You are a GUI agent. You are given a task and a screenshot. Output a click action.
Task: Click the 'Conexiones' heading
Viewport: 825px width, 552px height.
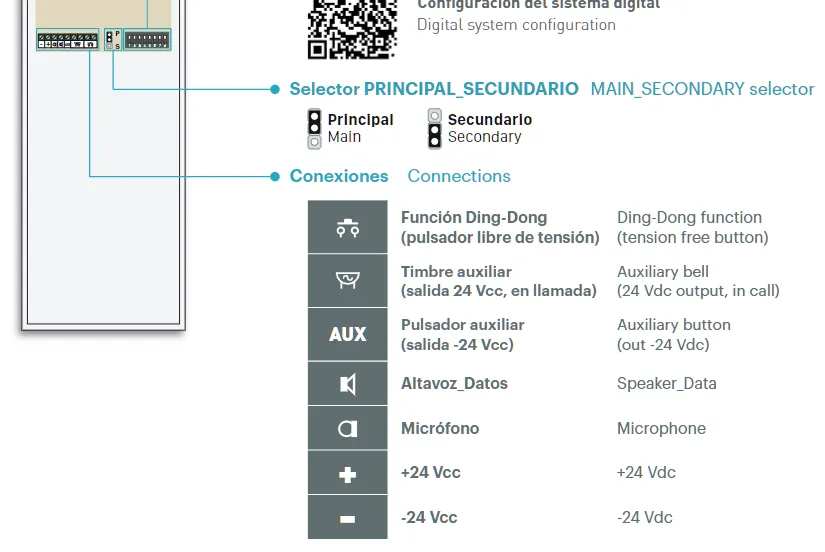coord(339,176)
